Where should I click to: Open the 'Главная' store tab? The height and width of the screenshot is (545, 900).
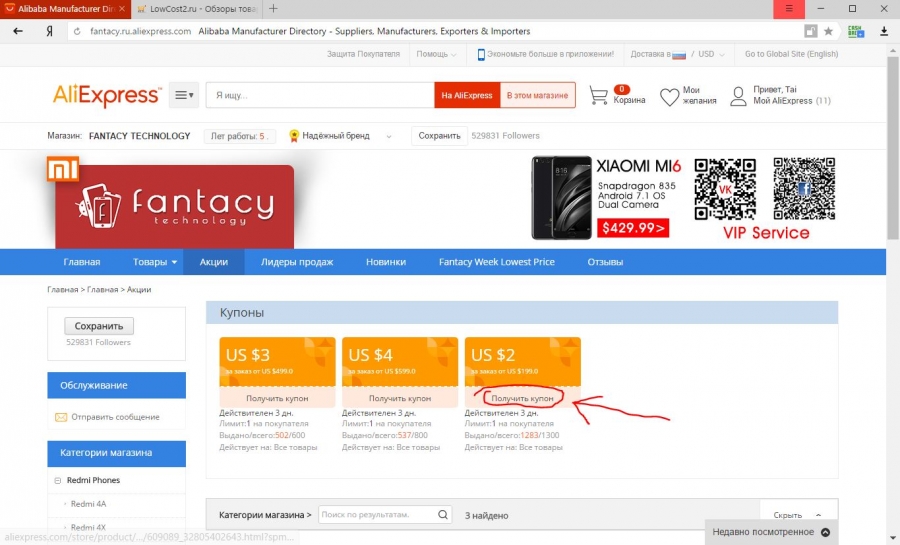(82, 262)
